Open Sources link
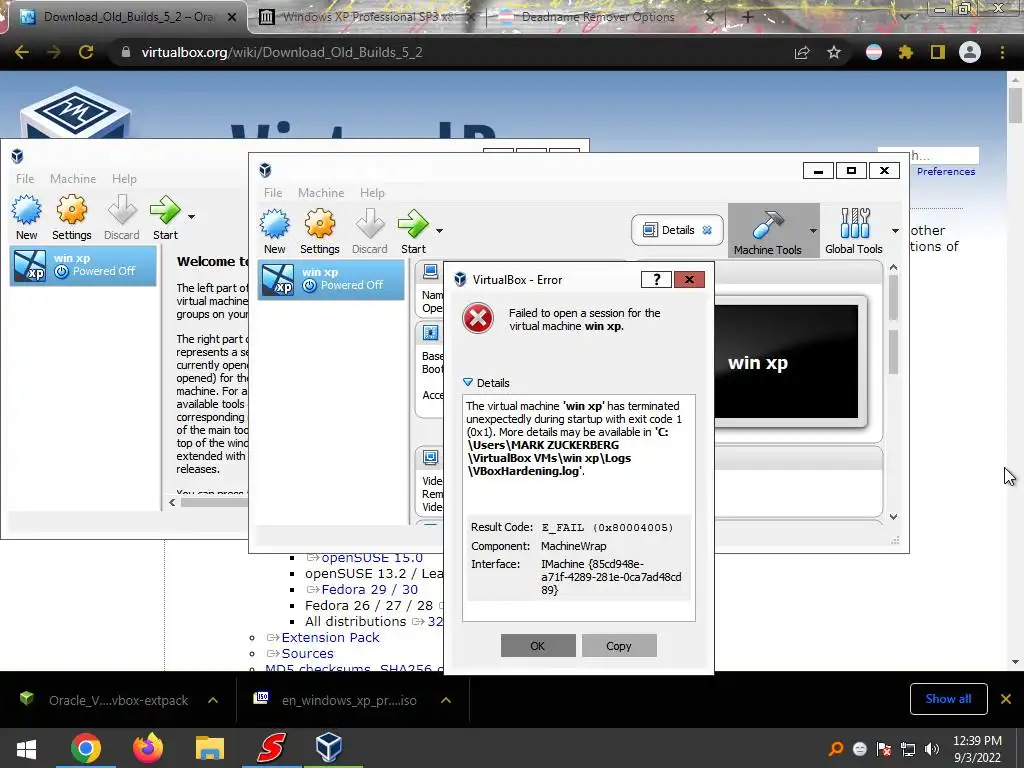The width and height of the screenshot is (1024, 768). 307,653
